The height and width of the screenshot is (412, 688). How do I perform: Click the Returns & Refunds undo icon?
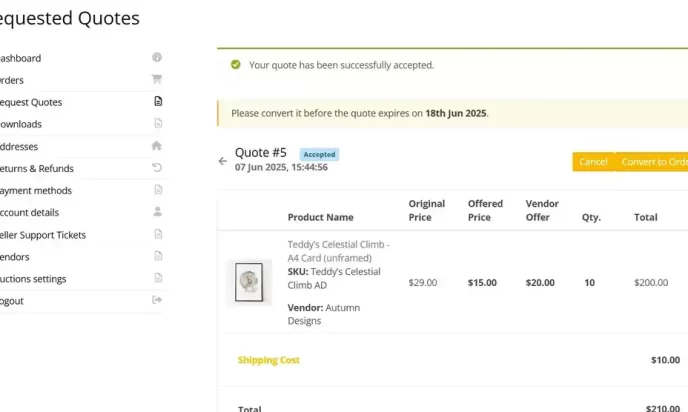[x=157, y=168]
